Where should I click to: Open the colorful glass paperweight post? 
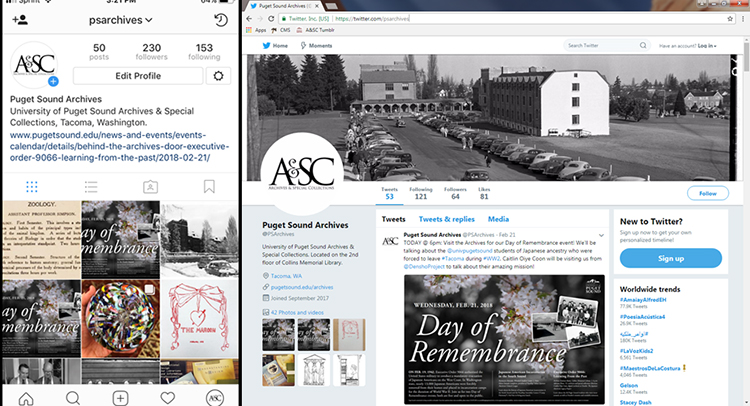click(121, 319)
